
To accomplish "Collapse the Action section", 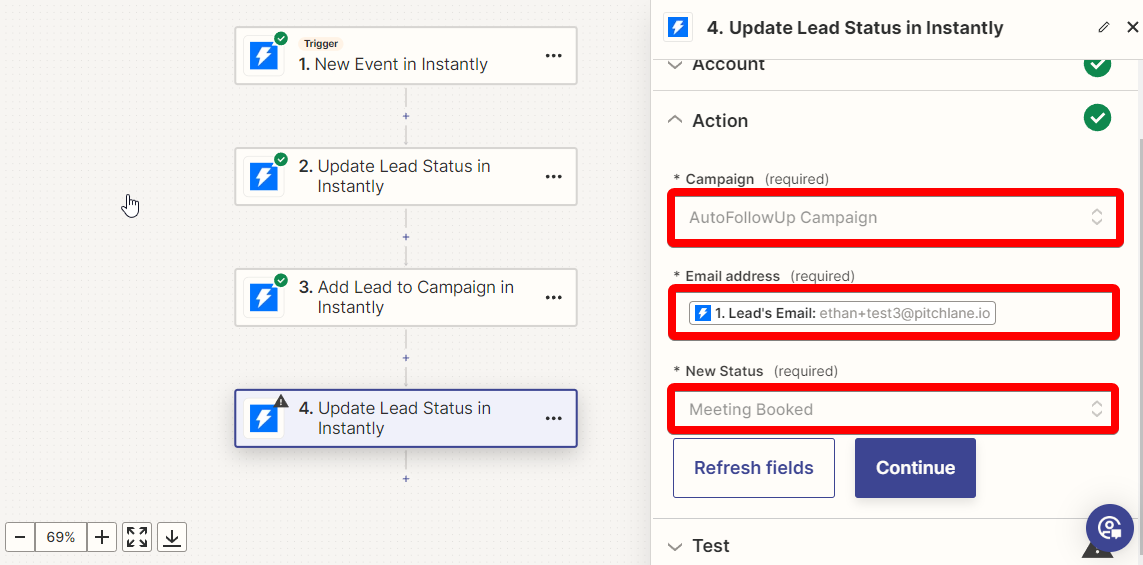I will [676, 120].
